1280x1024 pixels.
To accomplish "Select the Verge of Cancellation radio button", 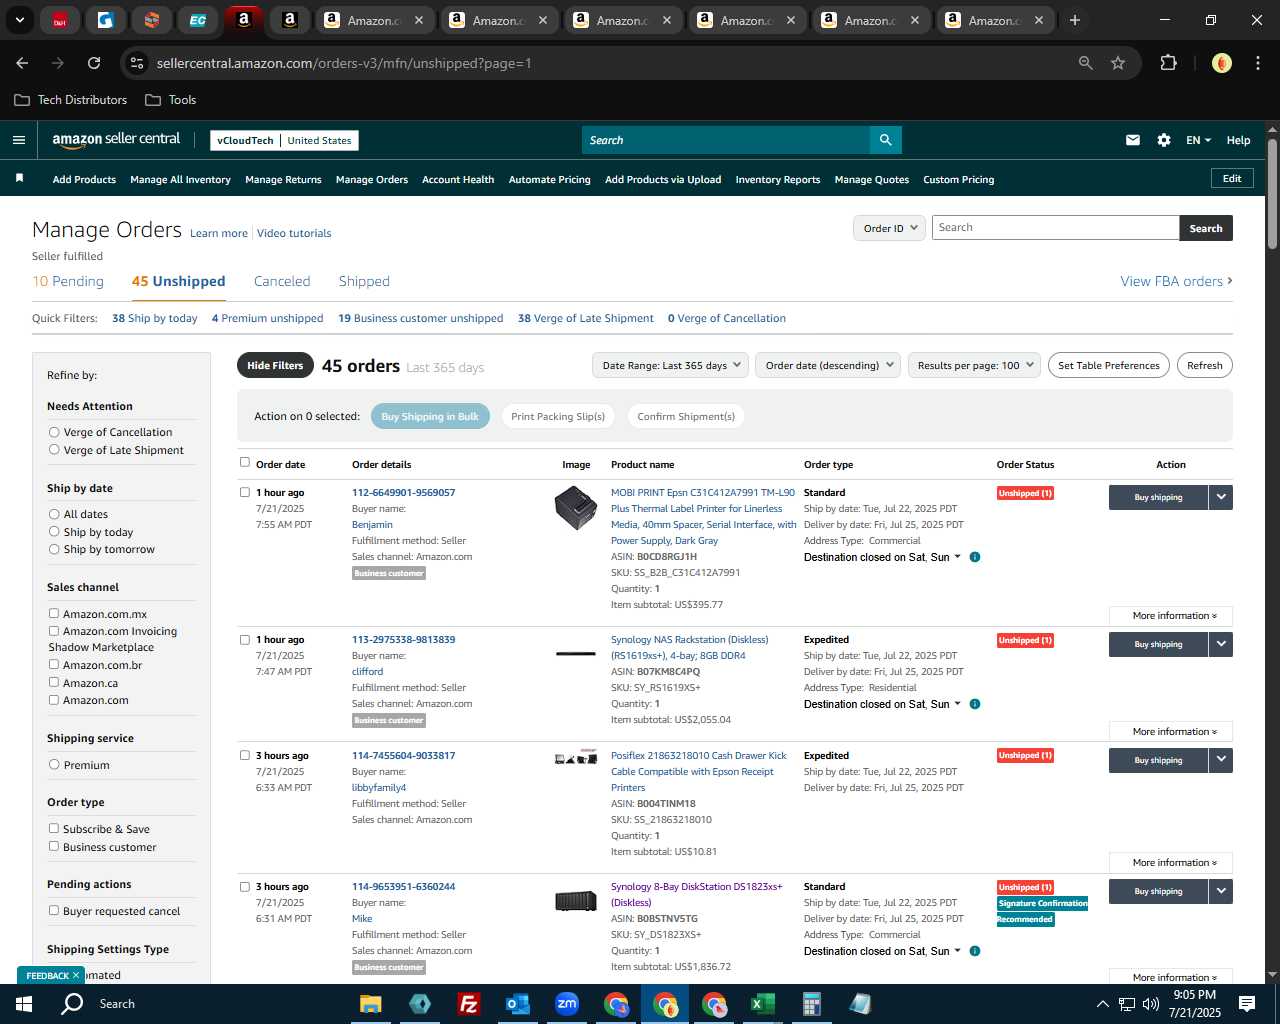I will (54, 432).
